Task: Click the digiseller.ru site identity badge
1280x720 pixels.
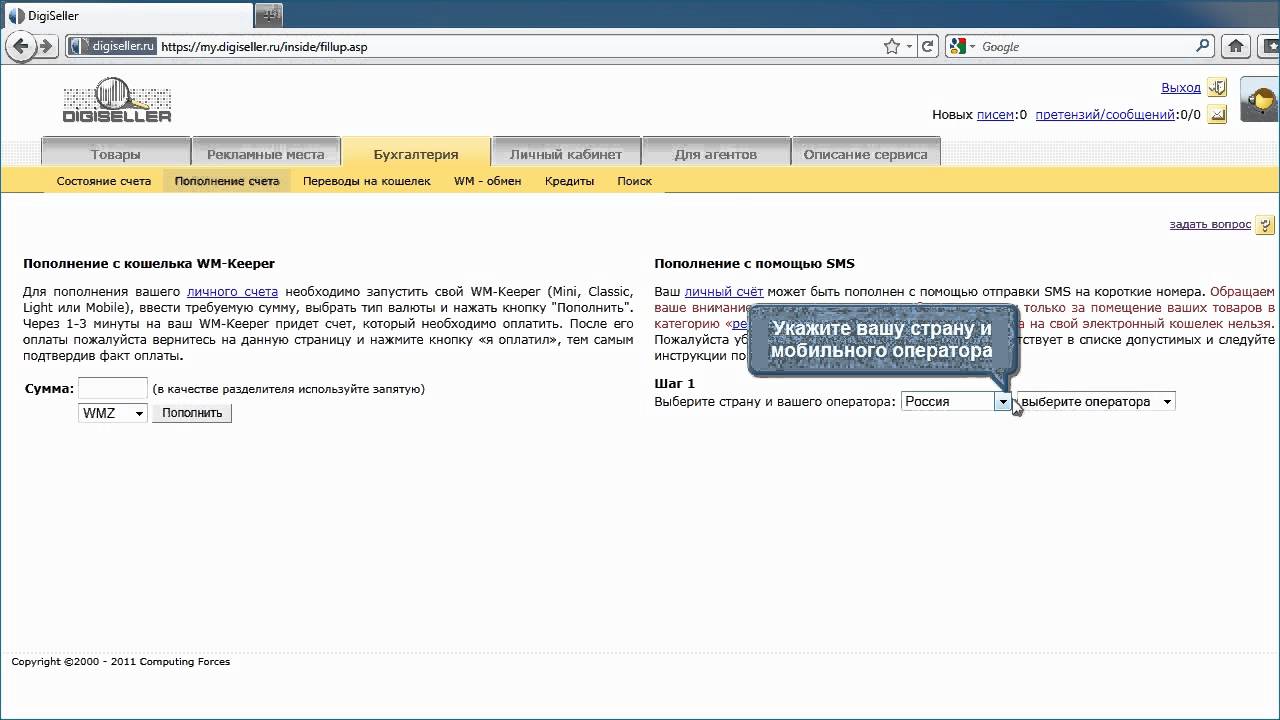Action: click(x=112, y=46)
